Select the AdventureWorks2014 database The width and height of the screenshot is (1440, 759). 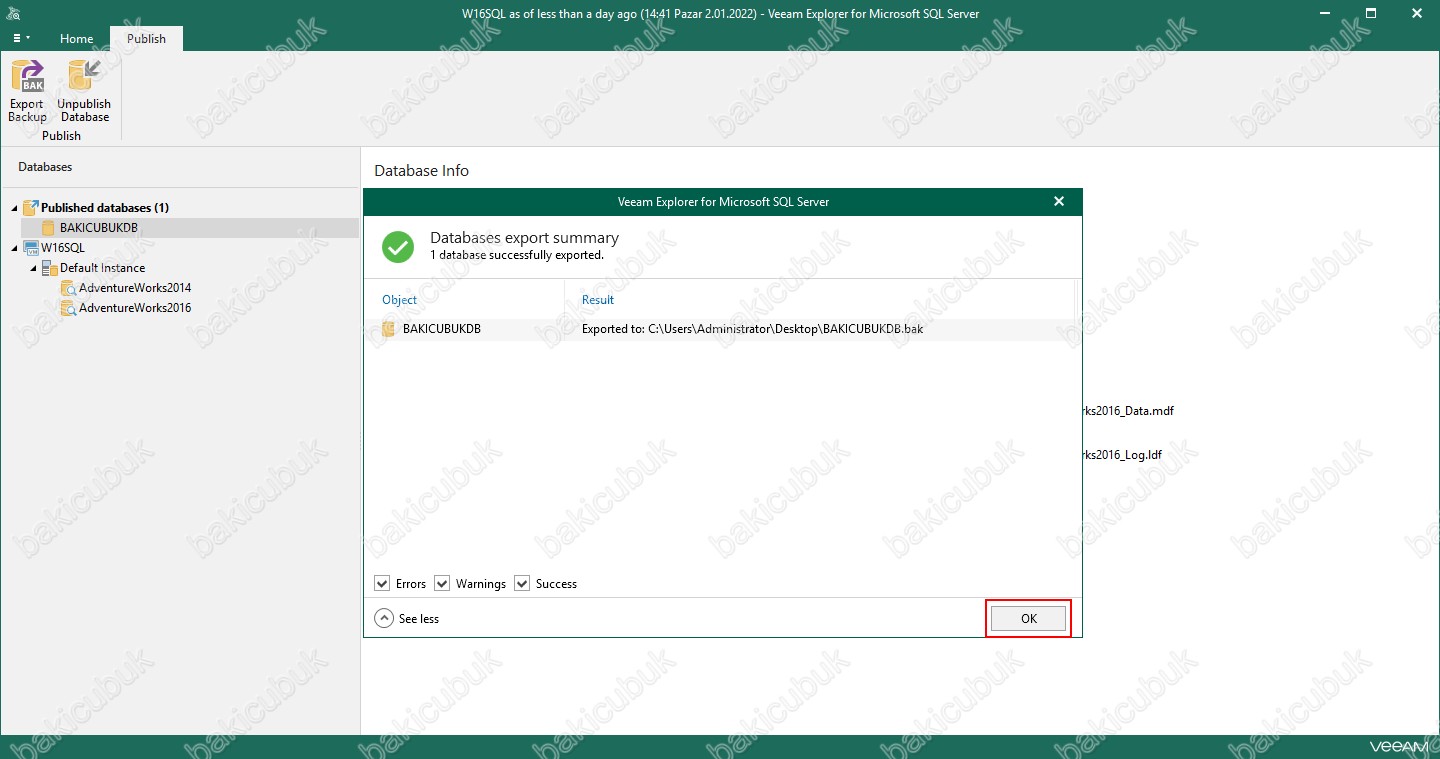tap(135, 288)
